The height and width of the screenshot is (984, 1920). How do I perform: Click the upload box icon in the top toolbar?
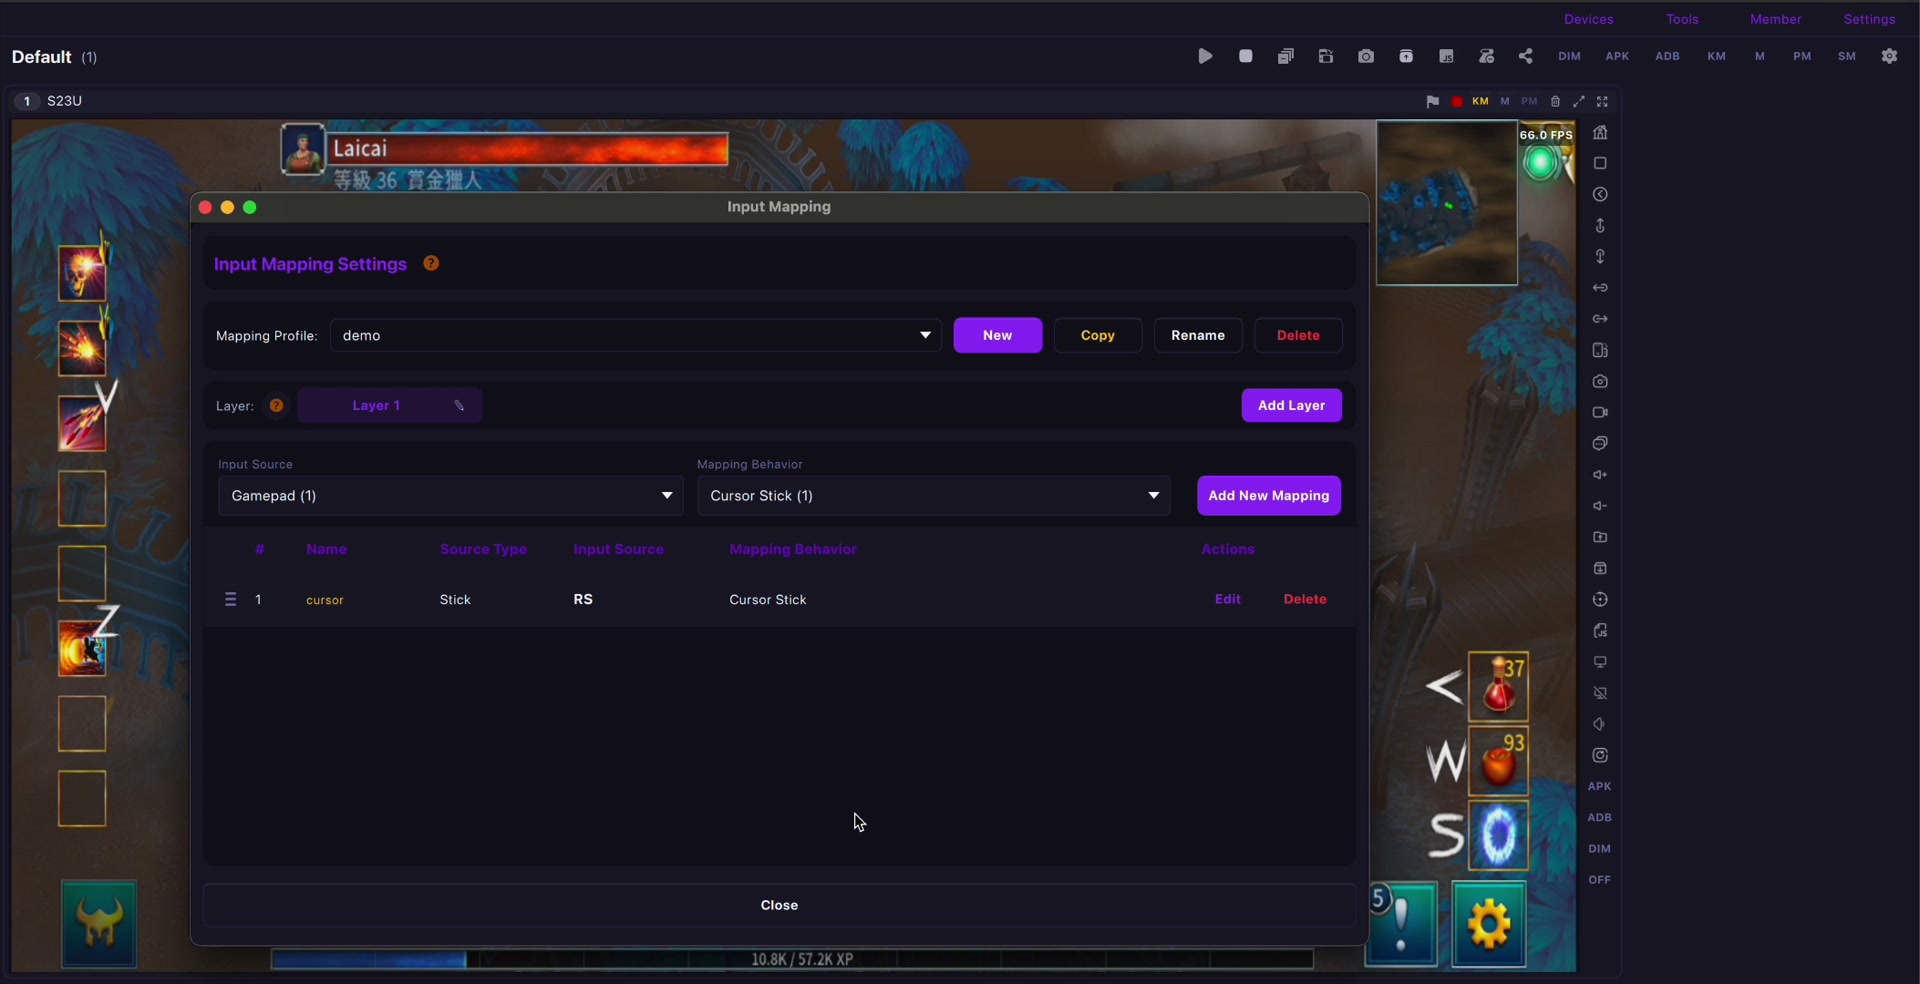tap(1406, 57)
